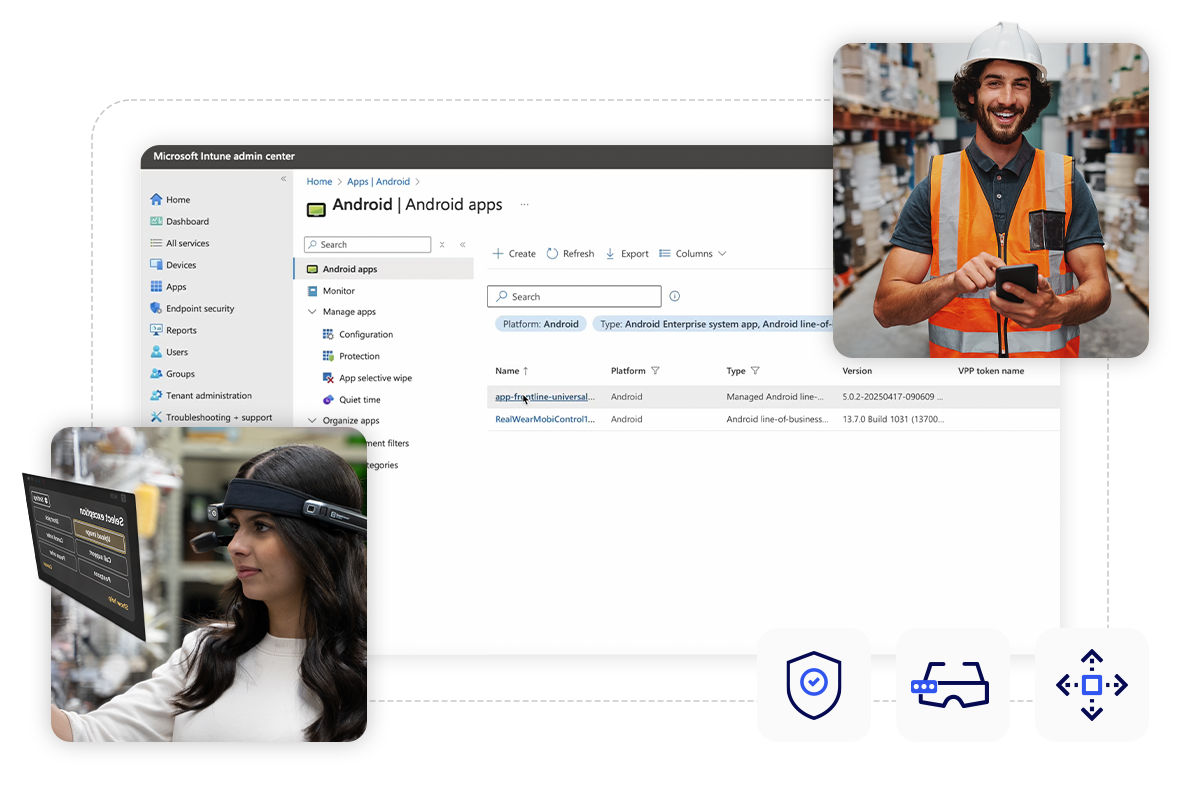Click the shield checkmark security tile
This screenshot has width=1200, height=800.
pyautogui.click(x=813, y=685)
